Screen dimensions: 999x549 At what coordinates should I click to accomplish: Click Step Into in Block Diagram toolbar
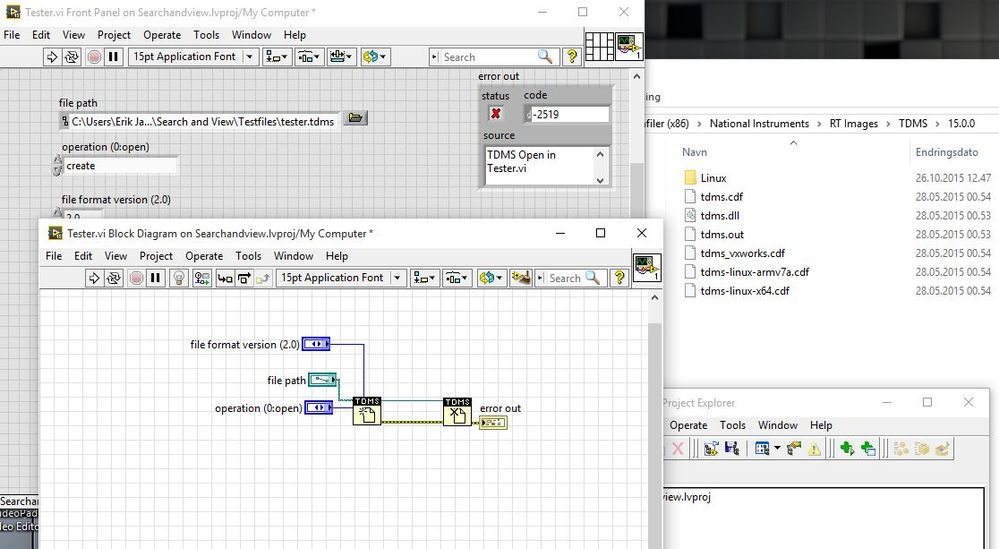[x=225, y=278]
